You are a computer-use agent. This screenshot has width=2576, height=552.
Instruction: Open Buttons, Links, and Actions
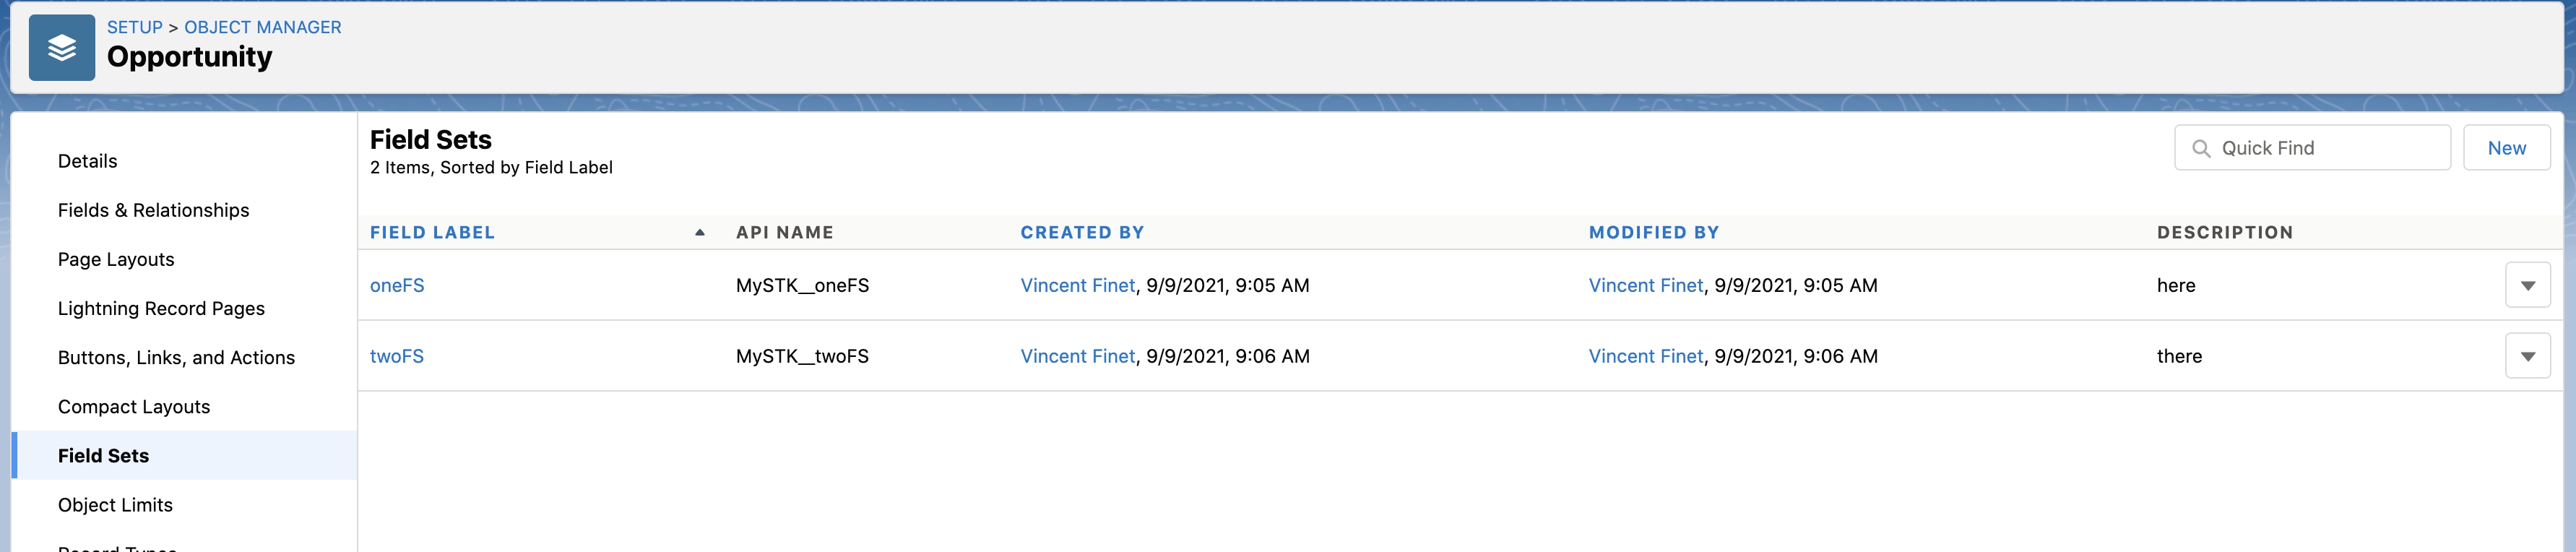point(176,357)
